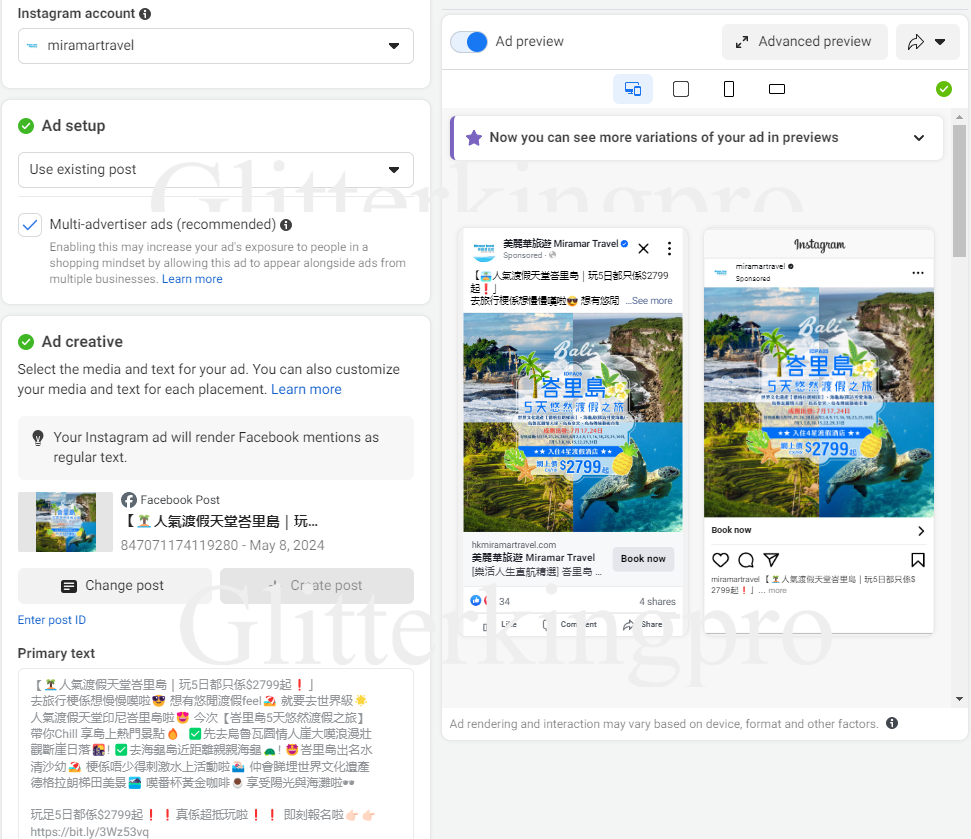Click the Instagram heart like icon

[720, 560]
